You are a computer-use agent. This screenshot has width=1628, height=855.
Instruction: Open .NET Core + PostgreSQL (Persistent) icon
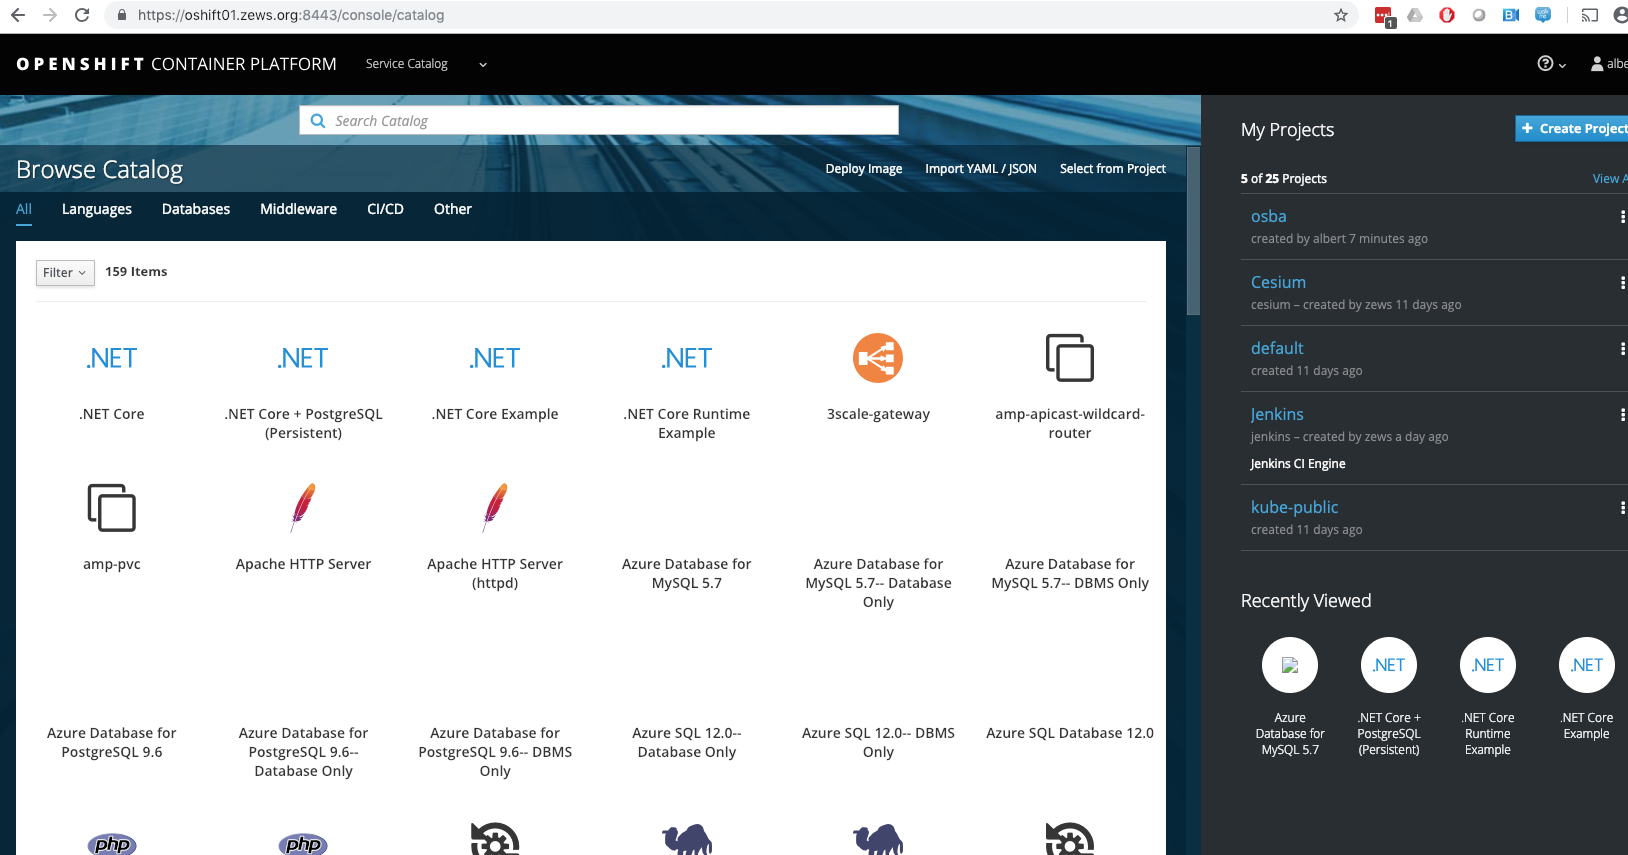click(x=303, y=358)
